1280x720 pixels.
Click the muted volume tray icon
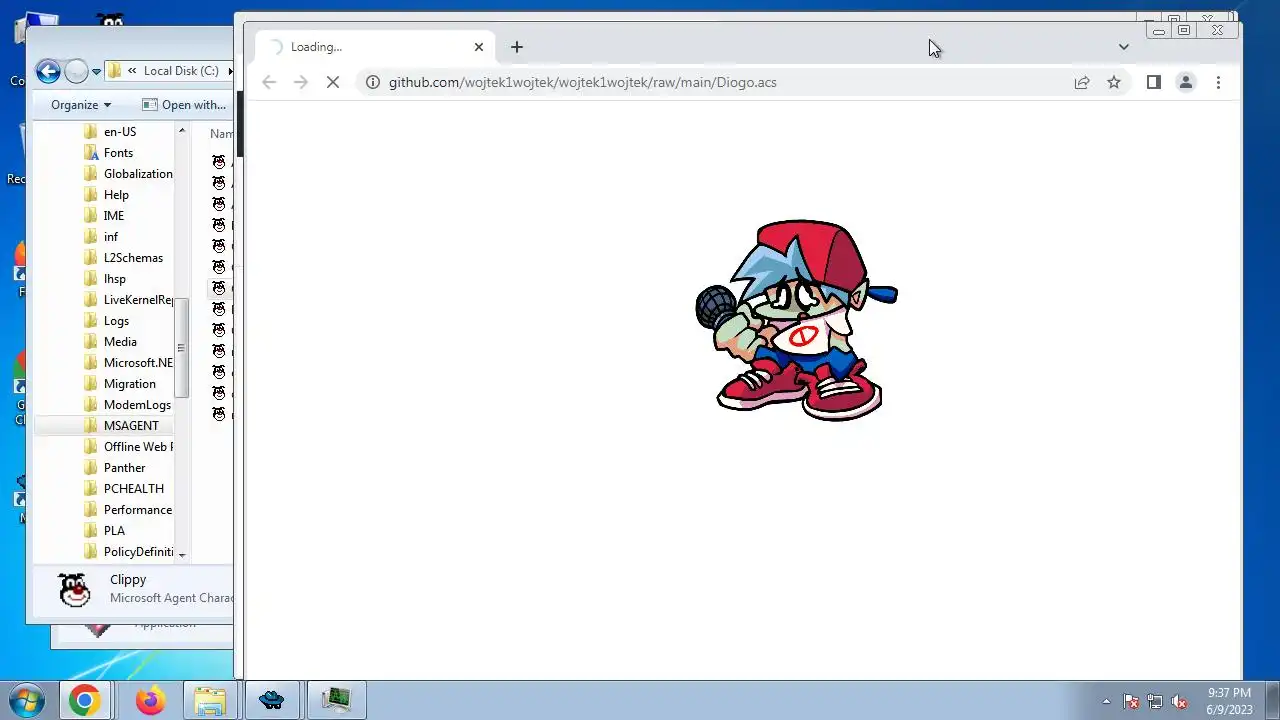[x=1180, y=701]
